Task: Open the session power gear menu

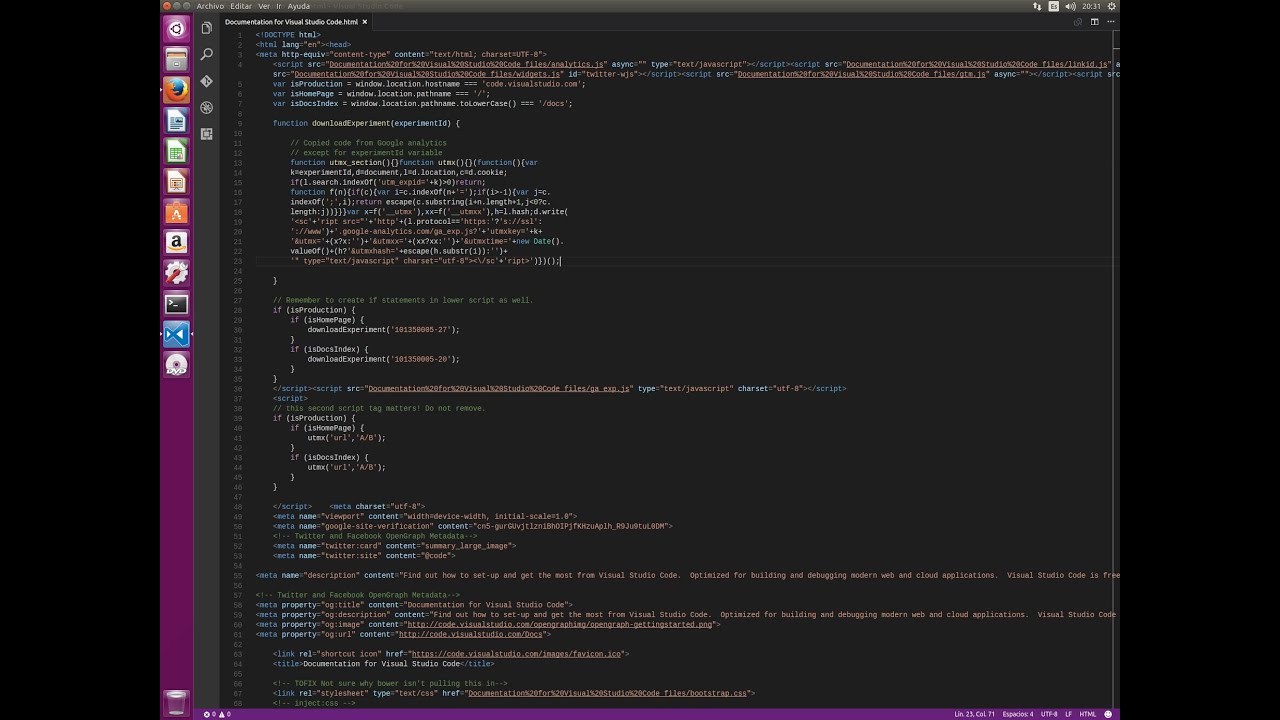Action: coord(1111,6)
